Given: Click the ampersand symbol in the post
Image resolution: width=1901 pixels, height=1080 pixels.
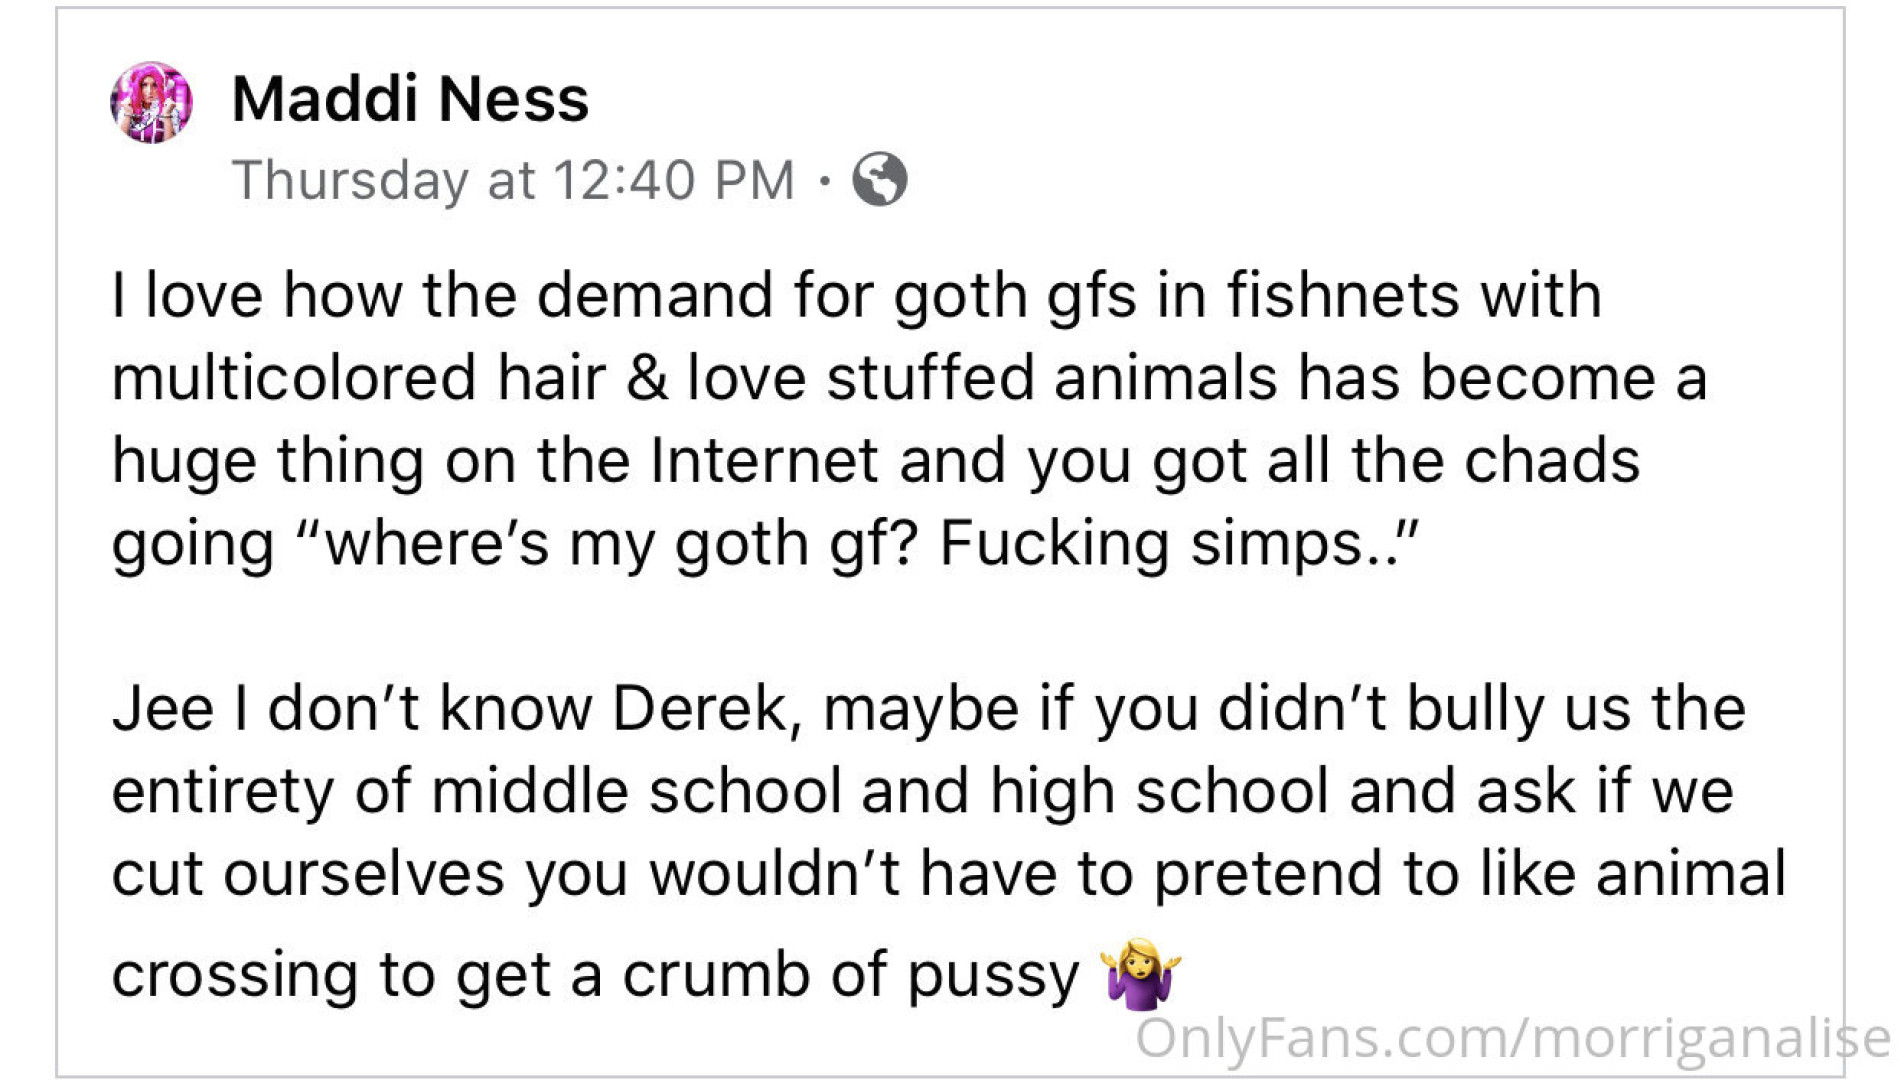Looking at the screenshot, I should (x=648, y=379).
